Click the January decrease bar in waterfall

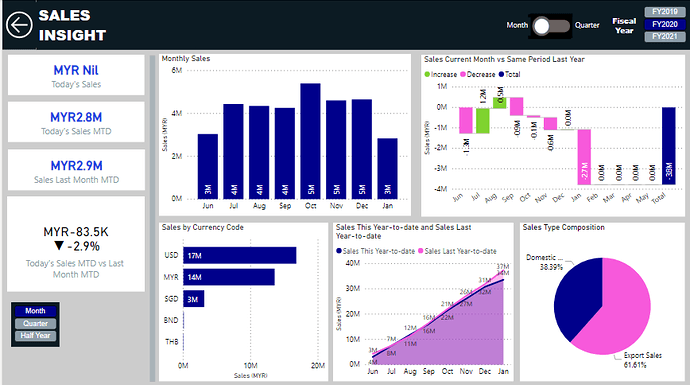[x=584, y=157]
